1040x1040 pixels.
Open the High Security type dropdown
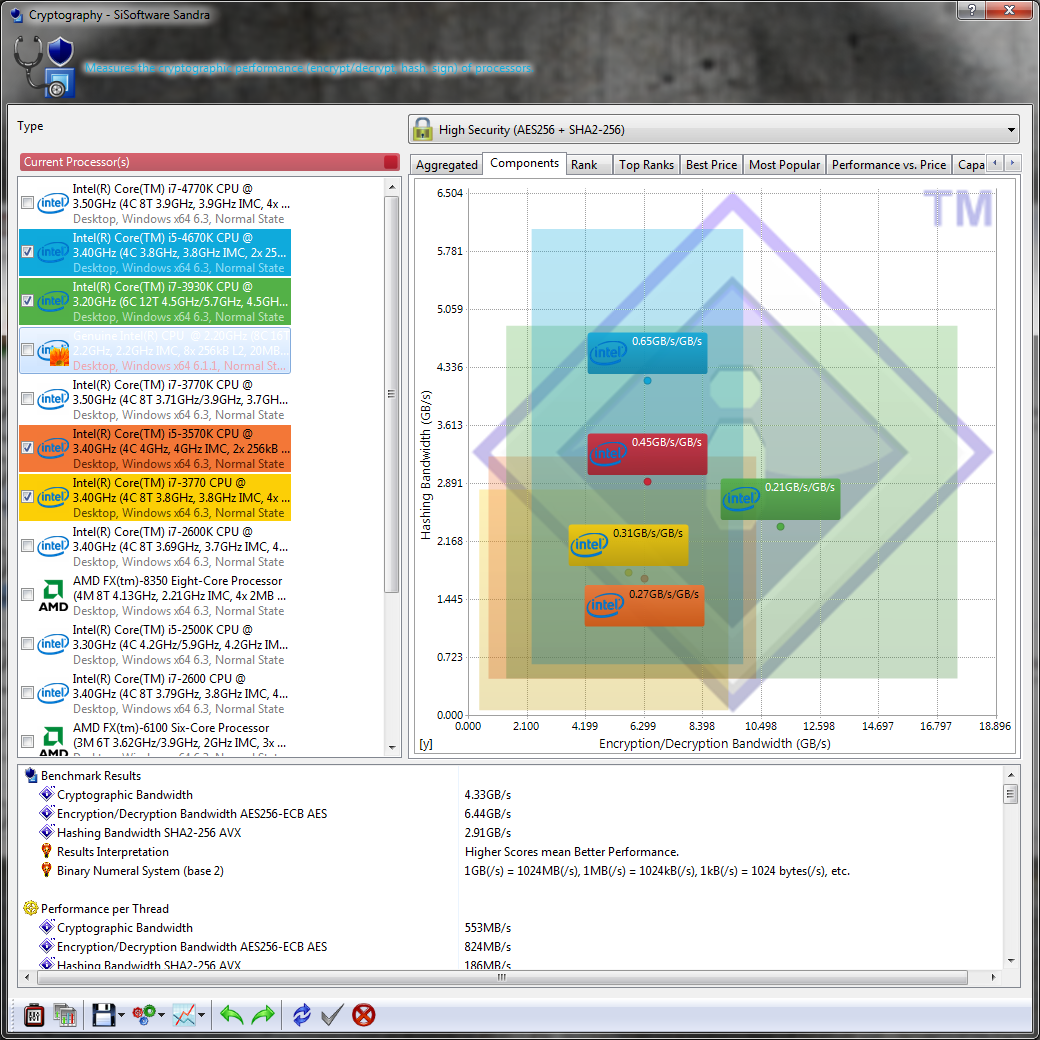point(714,130)
